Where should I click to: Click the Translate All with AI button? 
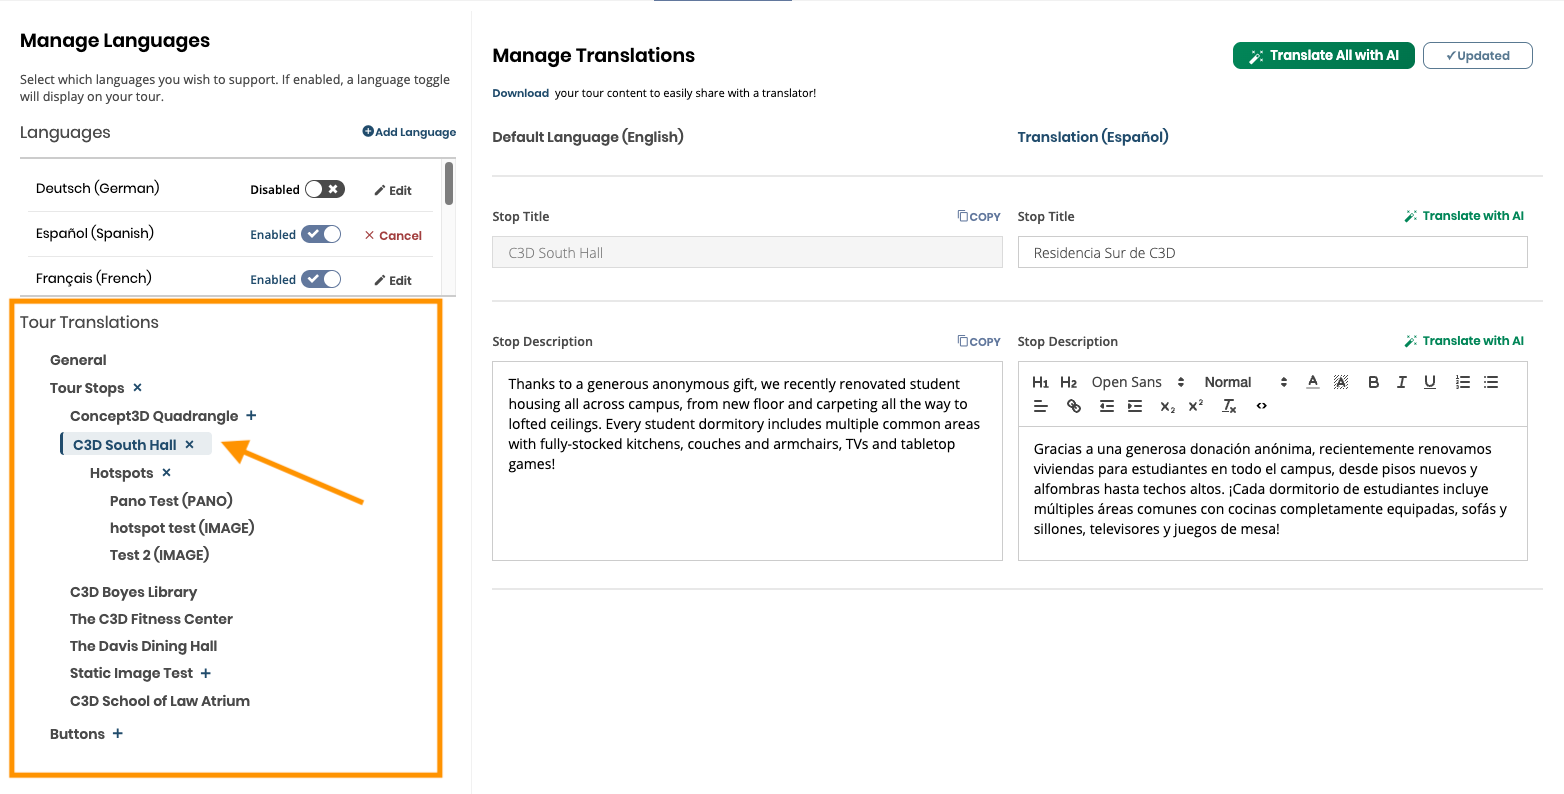pyautogui.click(x=1323, y=56)
